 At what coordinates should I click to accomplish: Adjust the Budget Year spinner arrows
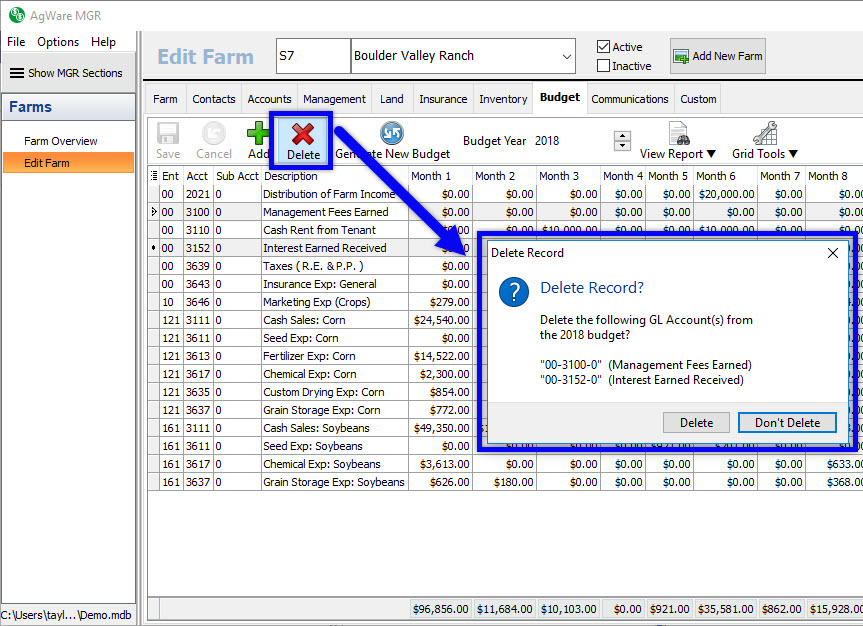[622, 141]
